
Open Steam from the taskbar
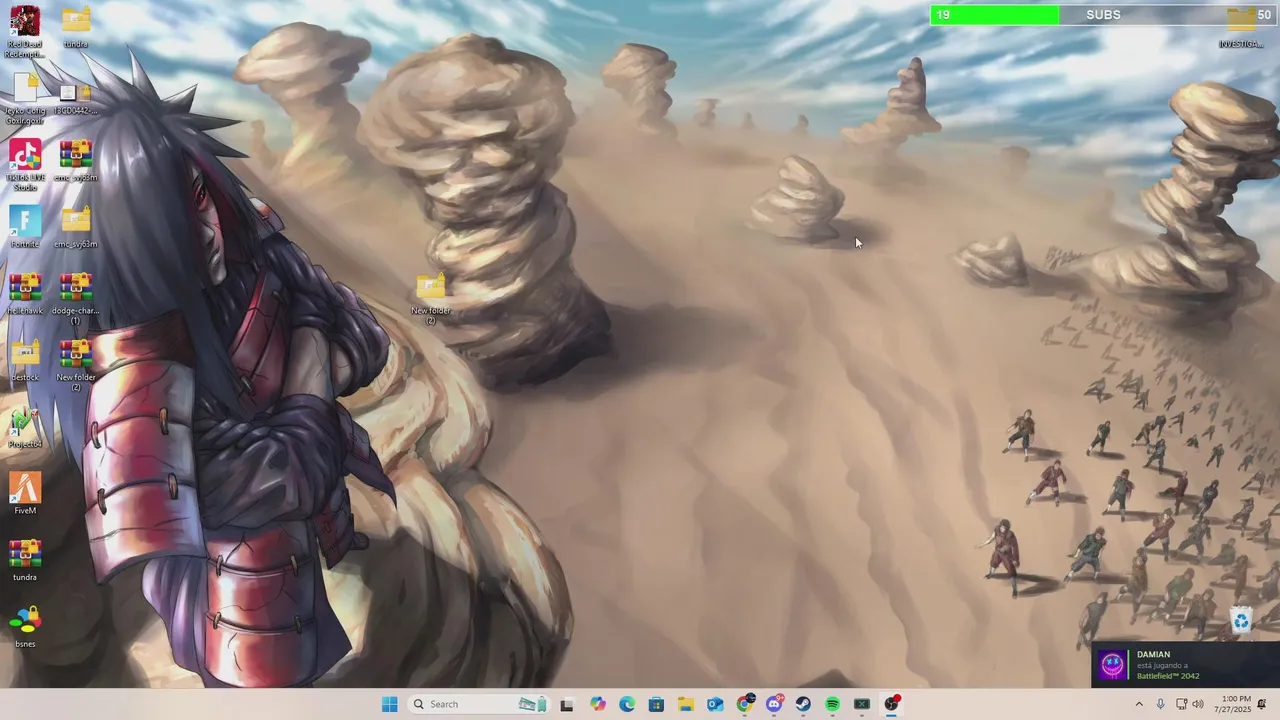[x=803, y=704]
